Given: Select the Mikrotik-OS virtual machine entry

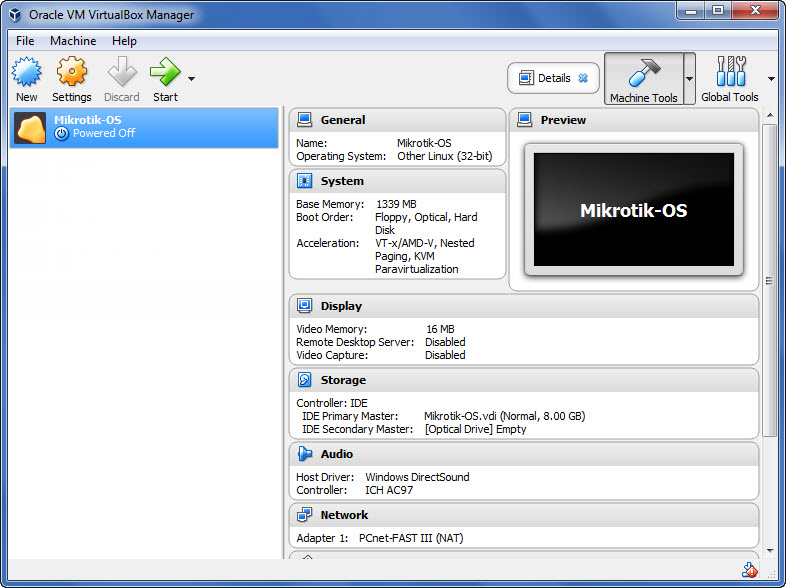Looking at the screenshot, I should [144, 127].
